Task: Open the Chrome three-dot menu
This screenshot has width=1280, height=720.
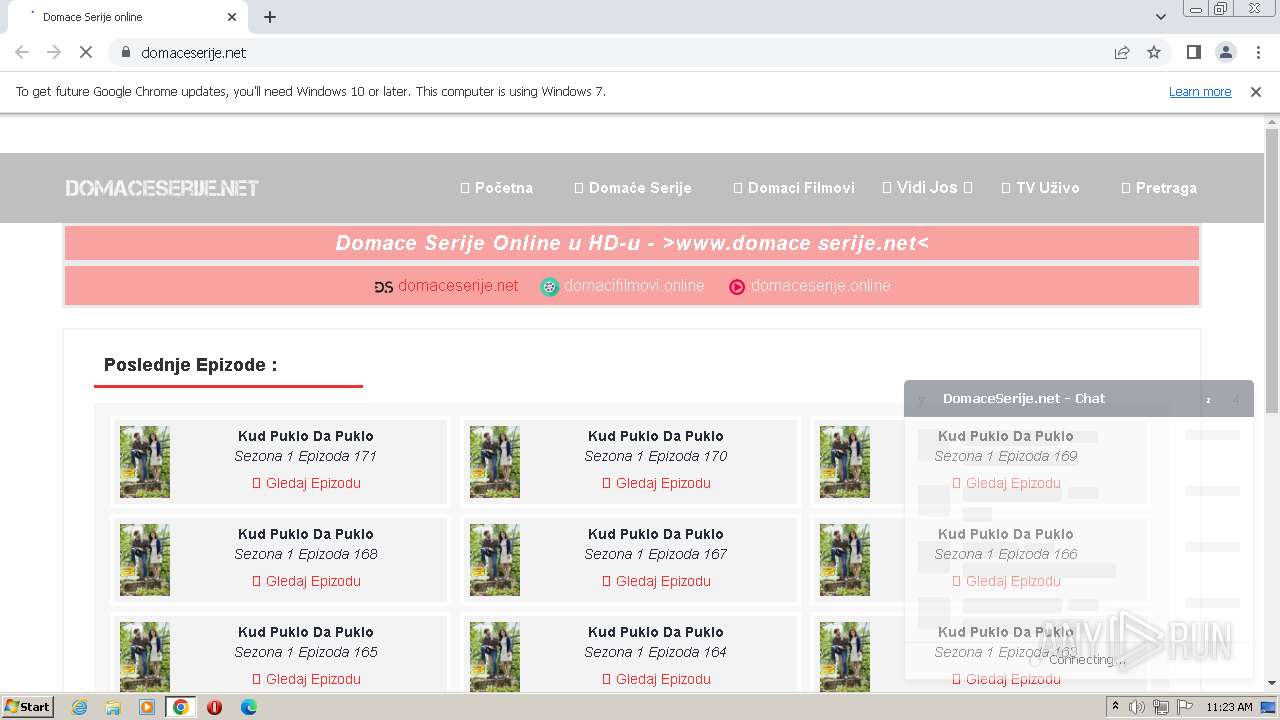Action: click(x=1258, y=52)
